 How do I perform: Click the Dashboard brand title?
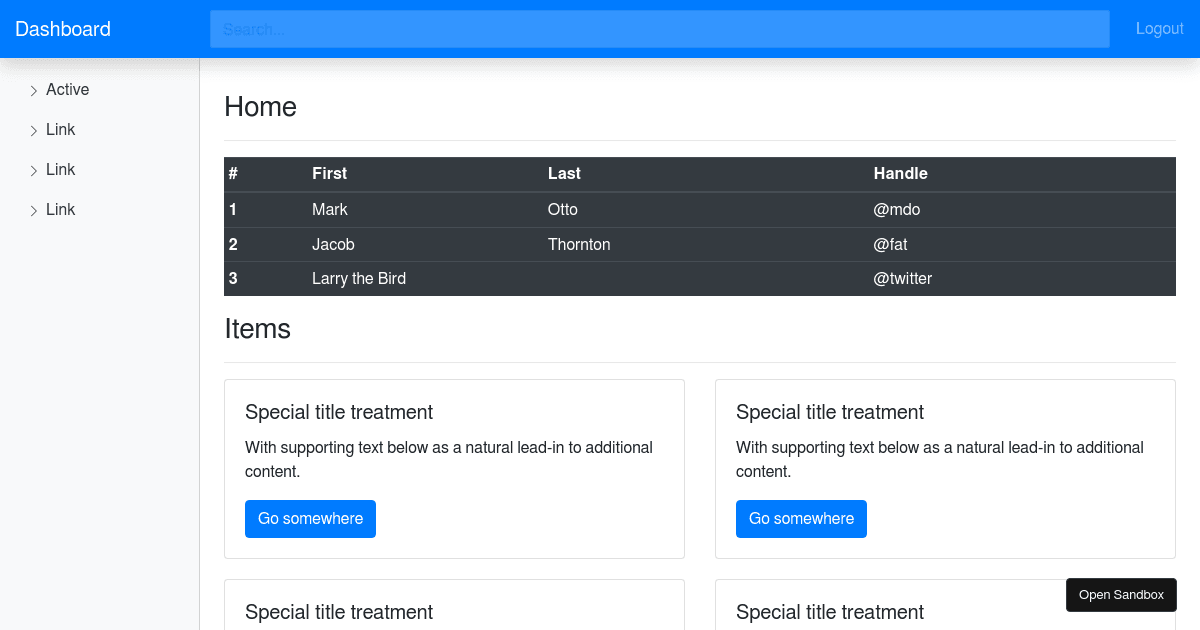[x=62, y=29]
